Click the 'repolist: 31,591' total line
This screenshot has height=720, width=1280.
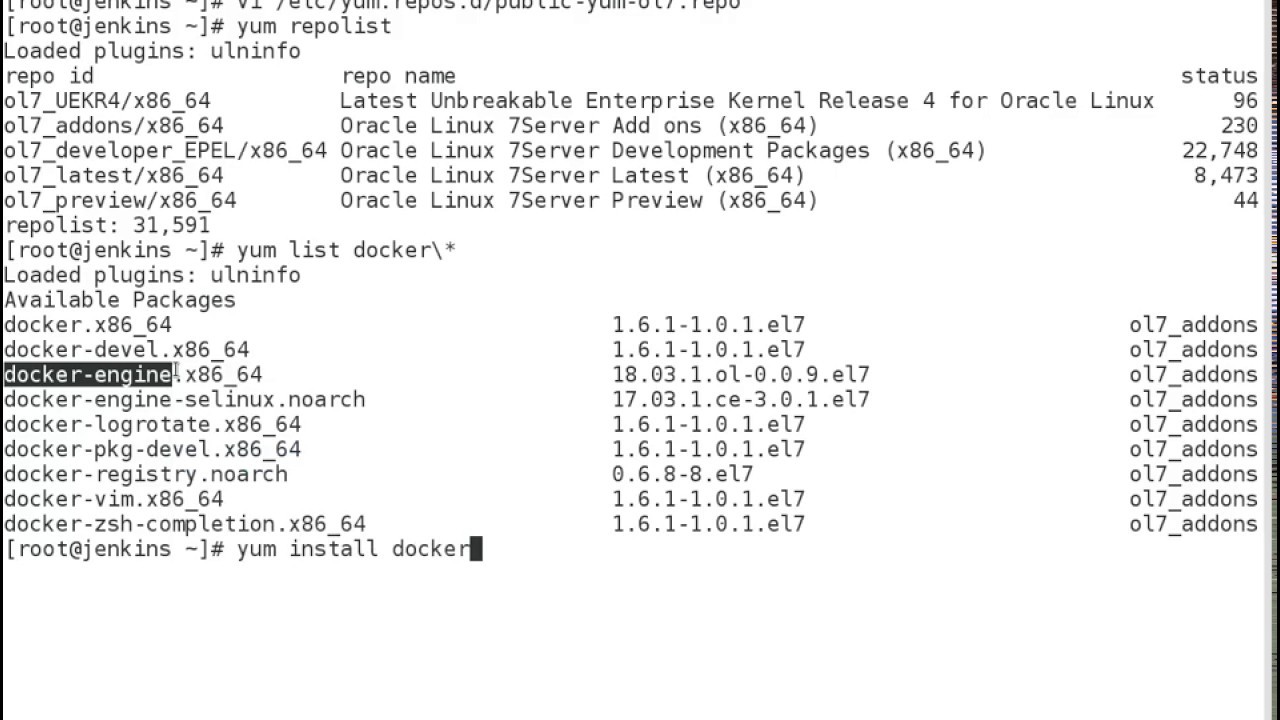pyautogui.click(x=107, y=226)
